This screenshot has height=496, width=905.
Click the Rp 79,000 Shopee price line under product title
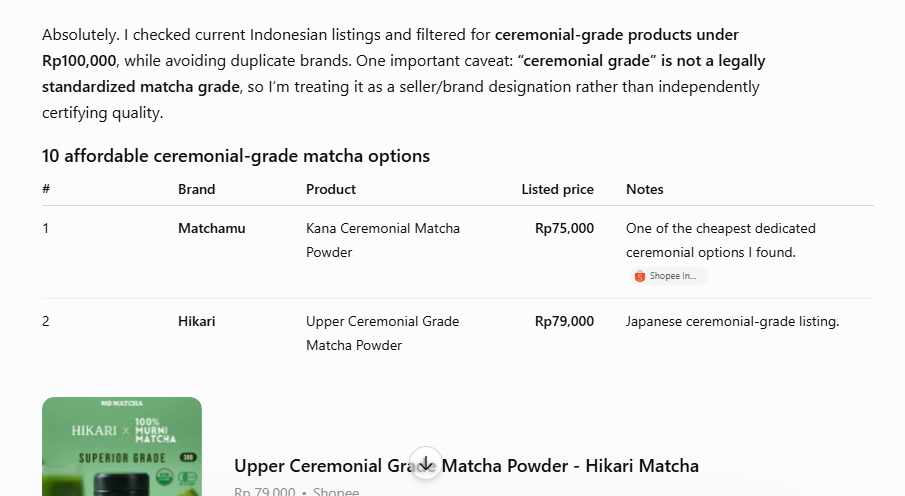297,491
